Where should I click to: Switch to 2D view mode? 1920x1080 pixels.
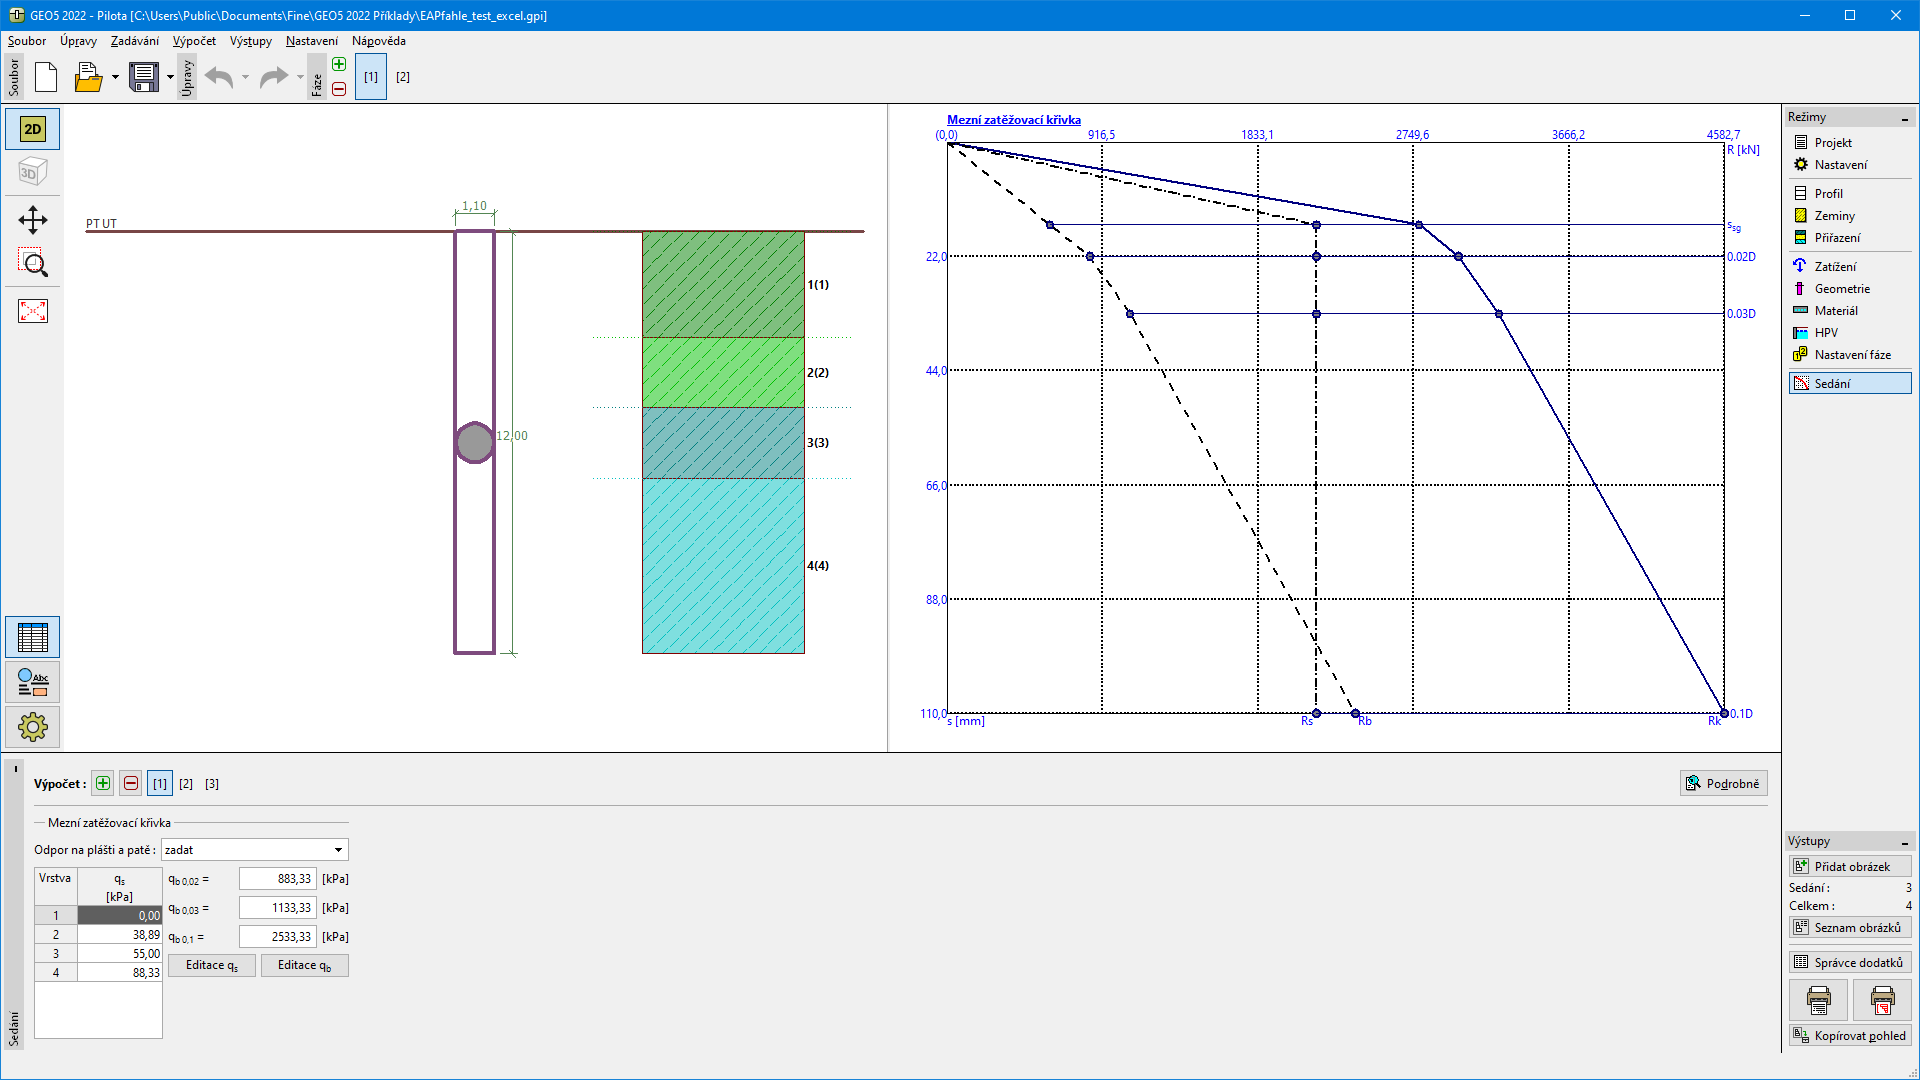33,129
